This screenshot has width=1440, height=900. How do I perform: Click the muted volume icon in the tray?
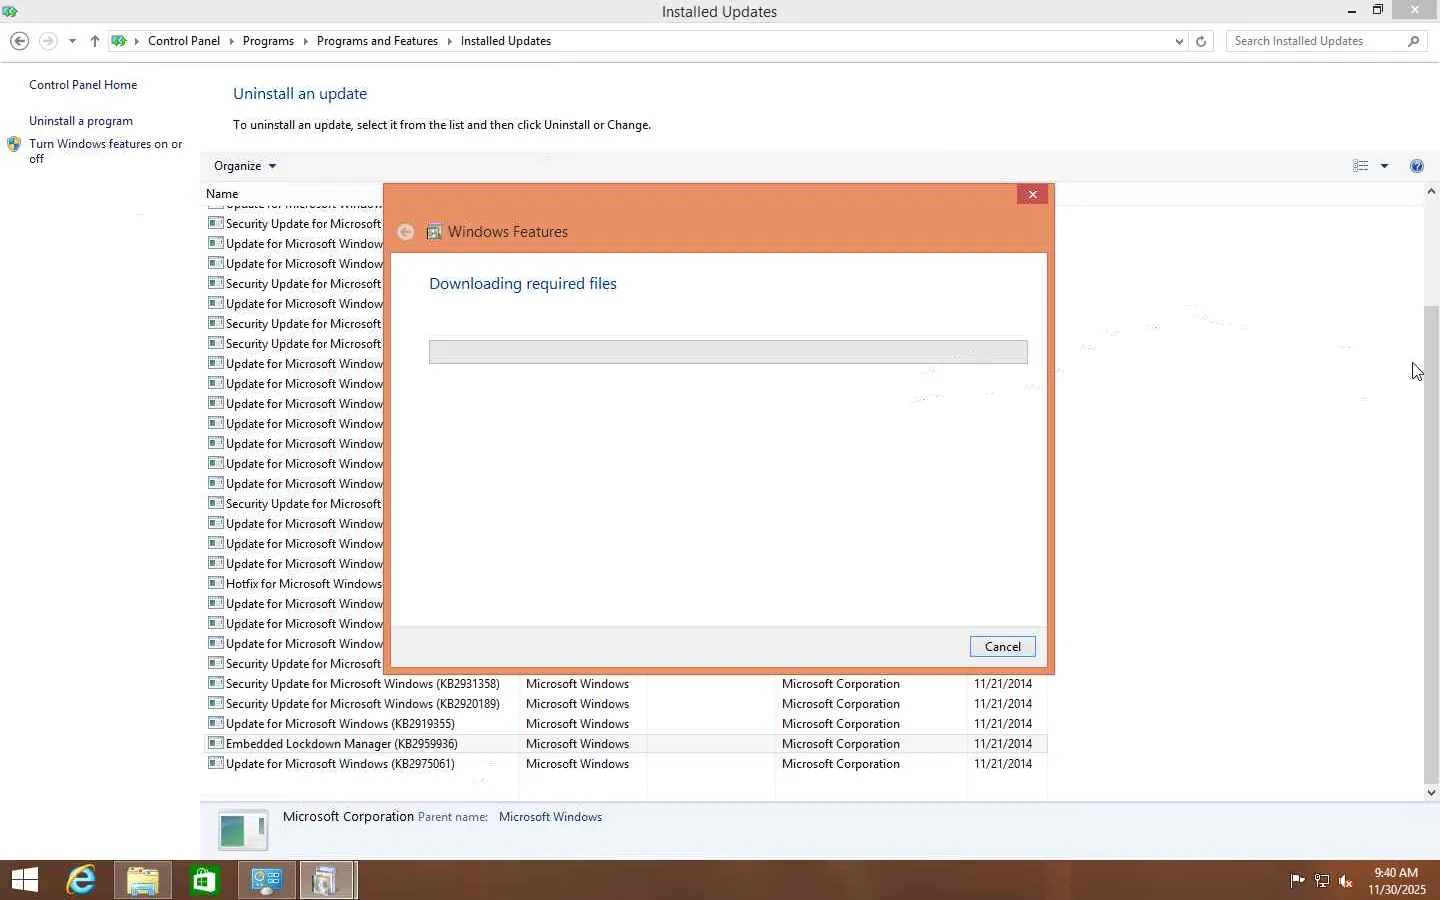click(1346, 881)
